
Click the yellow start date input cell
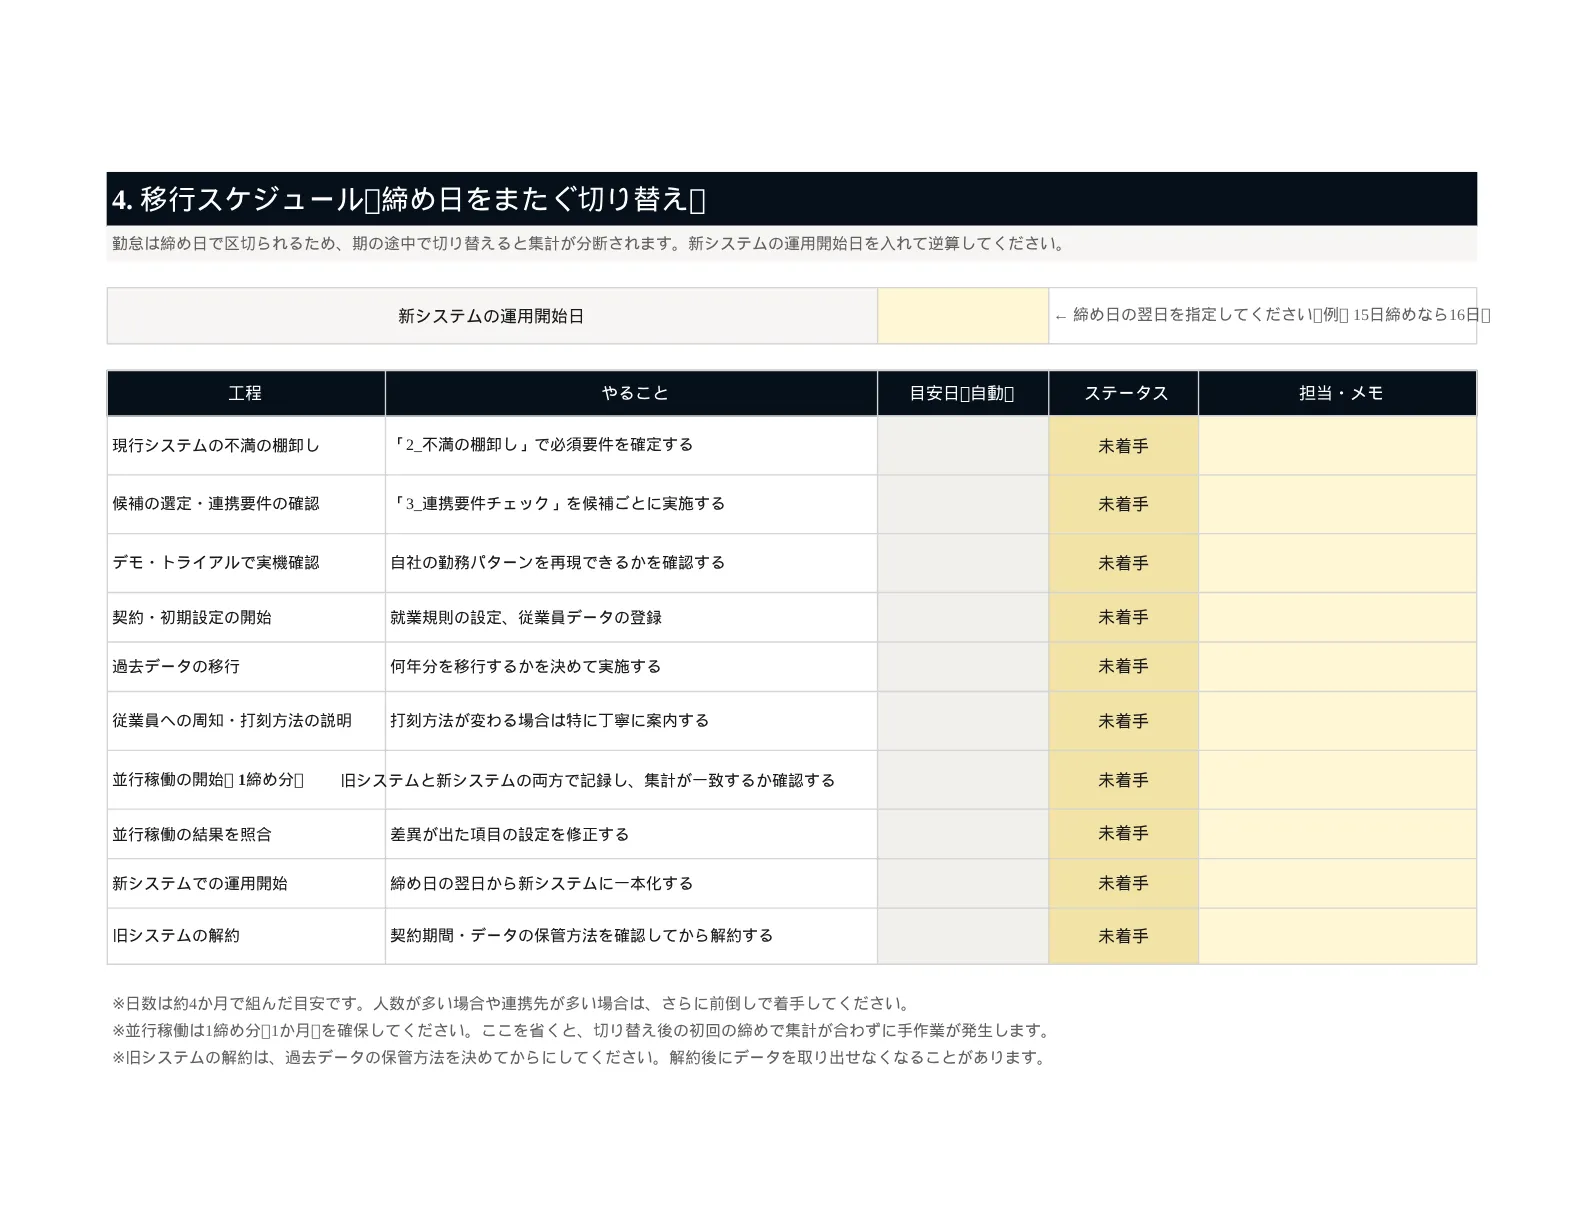point(963,316)
